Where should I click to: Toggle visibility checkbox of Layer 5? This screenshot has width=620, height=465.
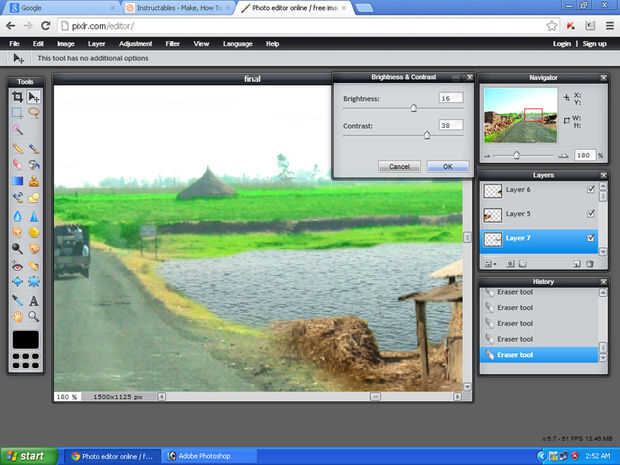(x=591, y=214)
